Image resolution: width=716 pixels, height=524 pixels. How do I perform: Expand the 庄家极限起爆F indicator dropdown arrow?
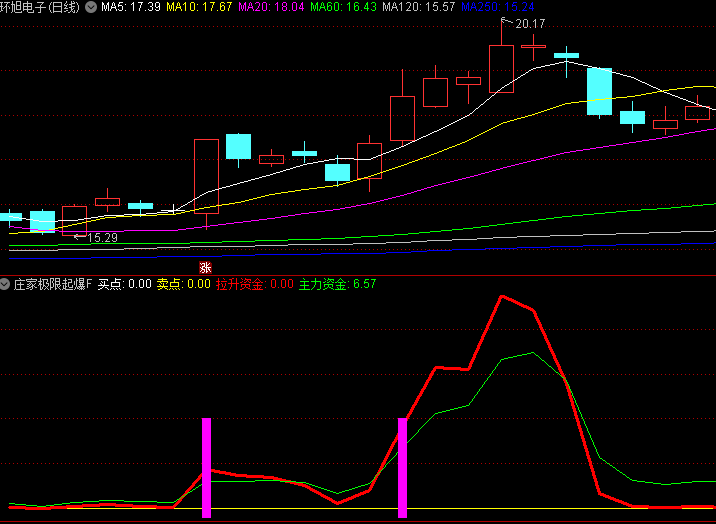[5, 284]
